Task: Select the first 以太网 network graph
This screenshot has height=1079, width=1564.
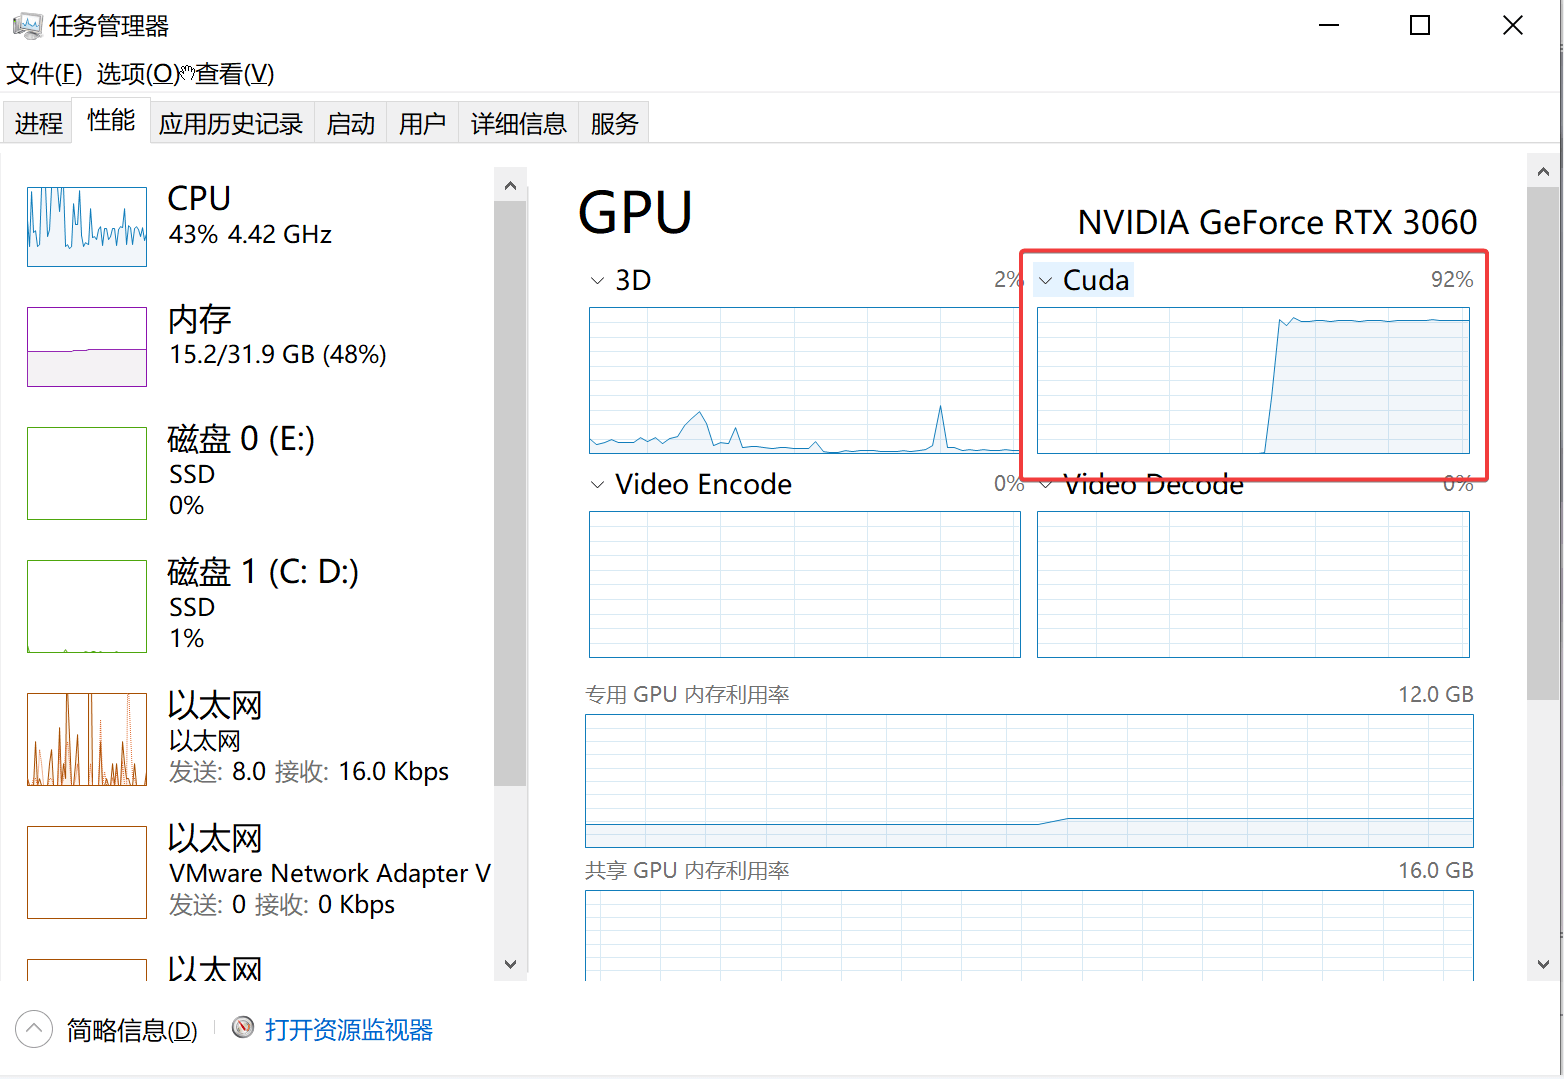Action: pyautogui.click(x=87, y=739)
